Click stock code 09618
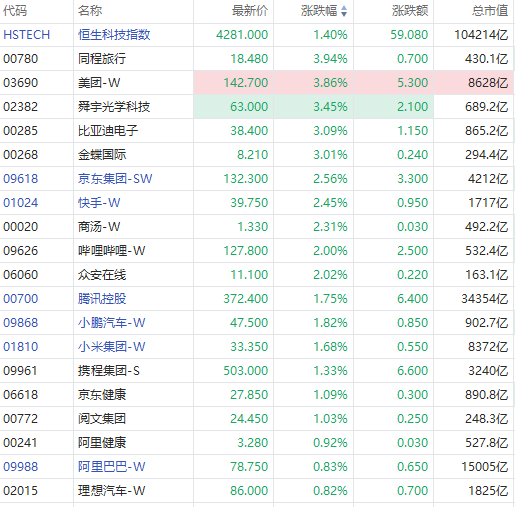The image size is (515, 507). 21,179
